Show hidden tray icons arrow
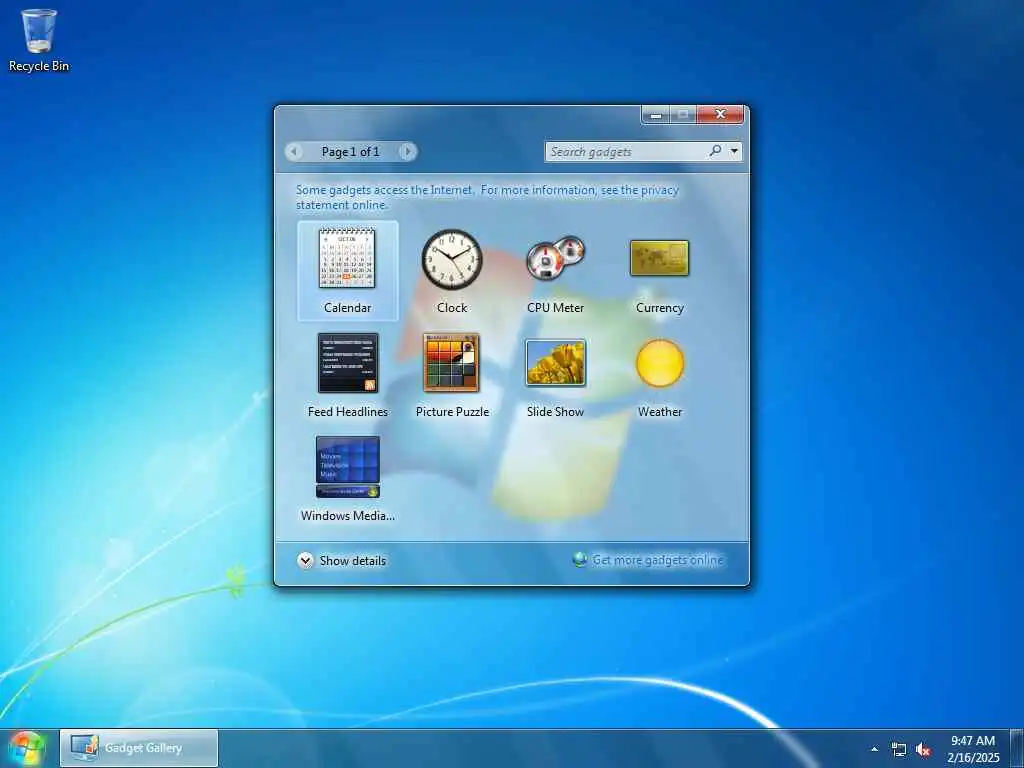1024x768 pixels. click(874, 749)
